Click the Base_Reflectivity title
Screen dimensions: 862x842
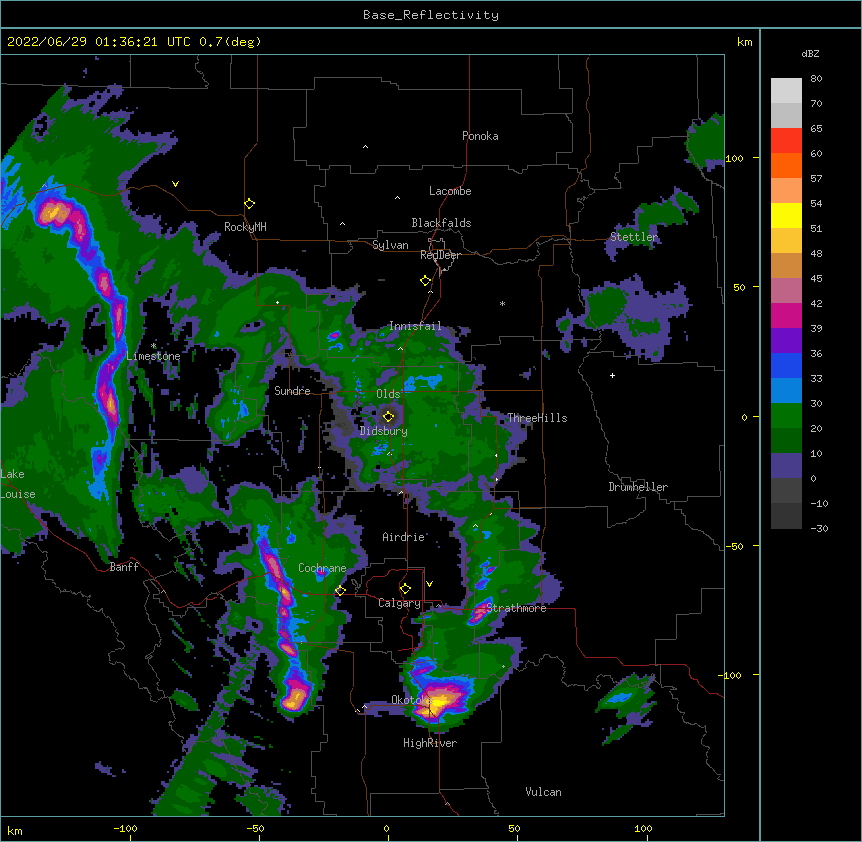point(431,15)
